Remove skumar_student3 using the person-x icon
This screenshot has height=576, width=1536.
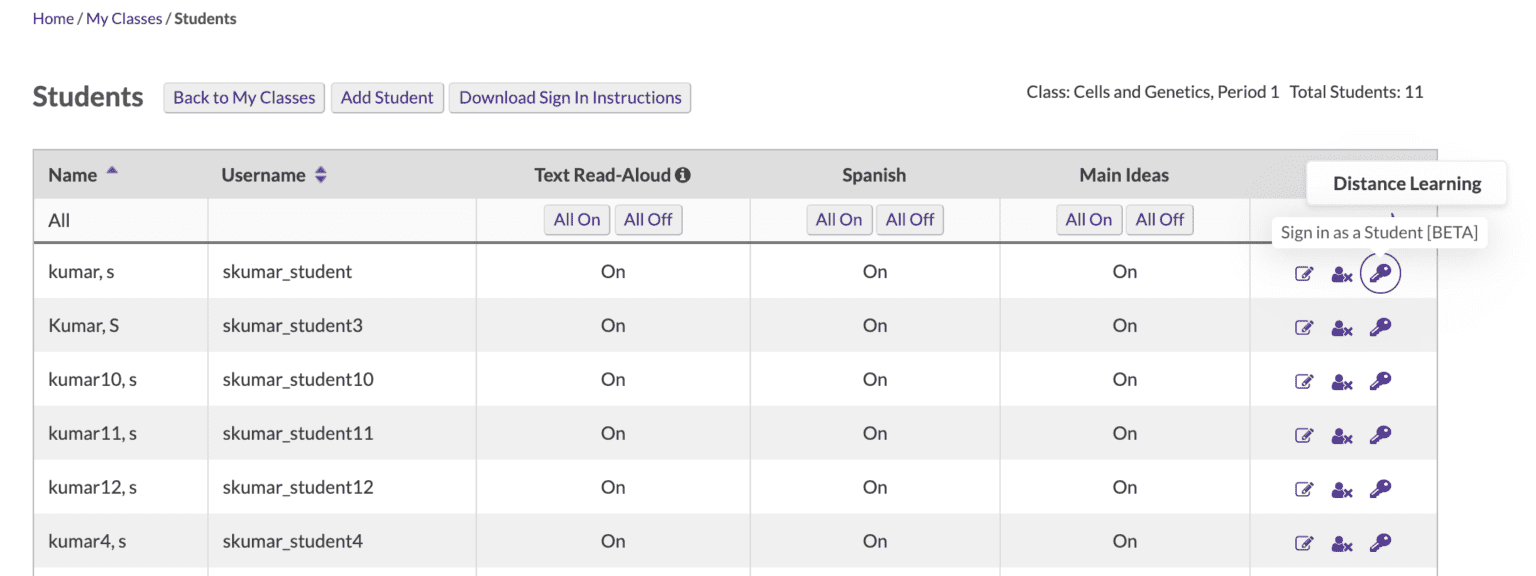point(1341,327)
